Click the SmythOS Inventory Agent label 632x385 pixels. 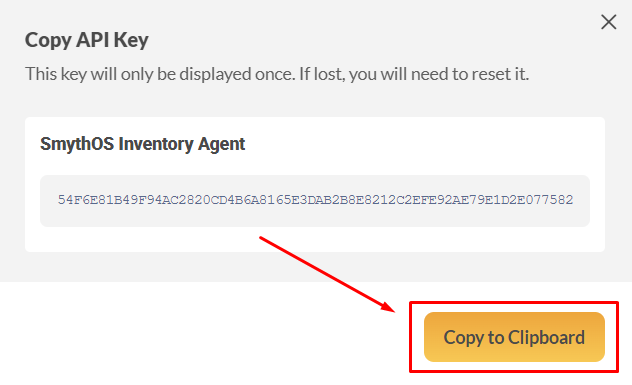coord(142,144)
